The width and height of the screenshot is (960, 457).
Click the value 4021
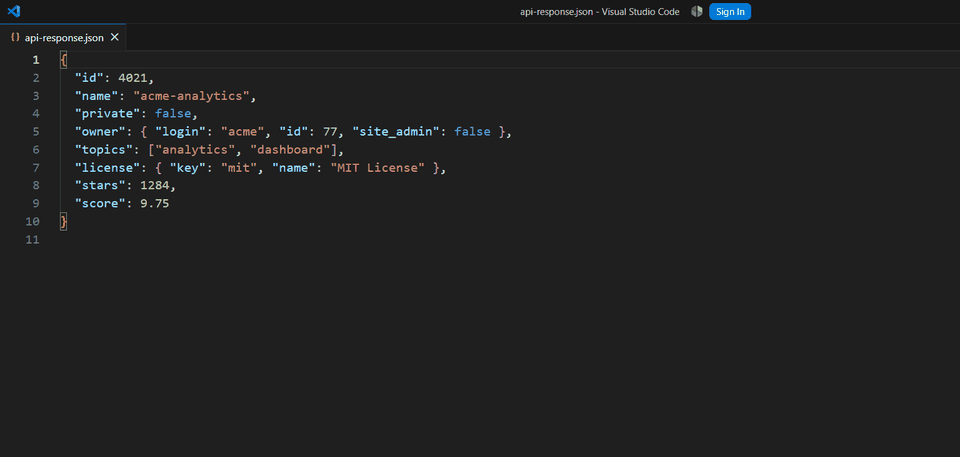[132, 78]
